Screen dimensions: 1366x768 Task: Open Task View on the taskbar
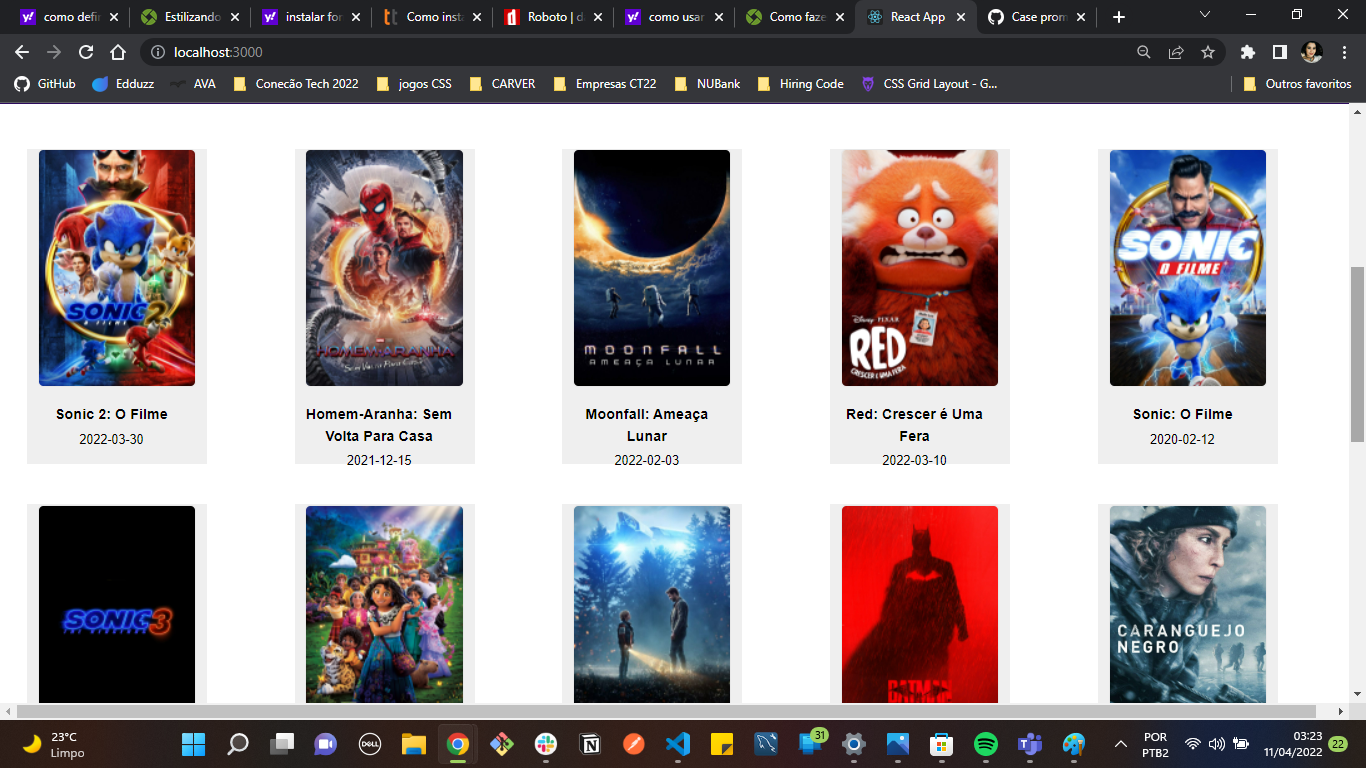tap(282, 744)
